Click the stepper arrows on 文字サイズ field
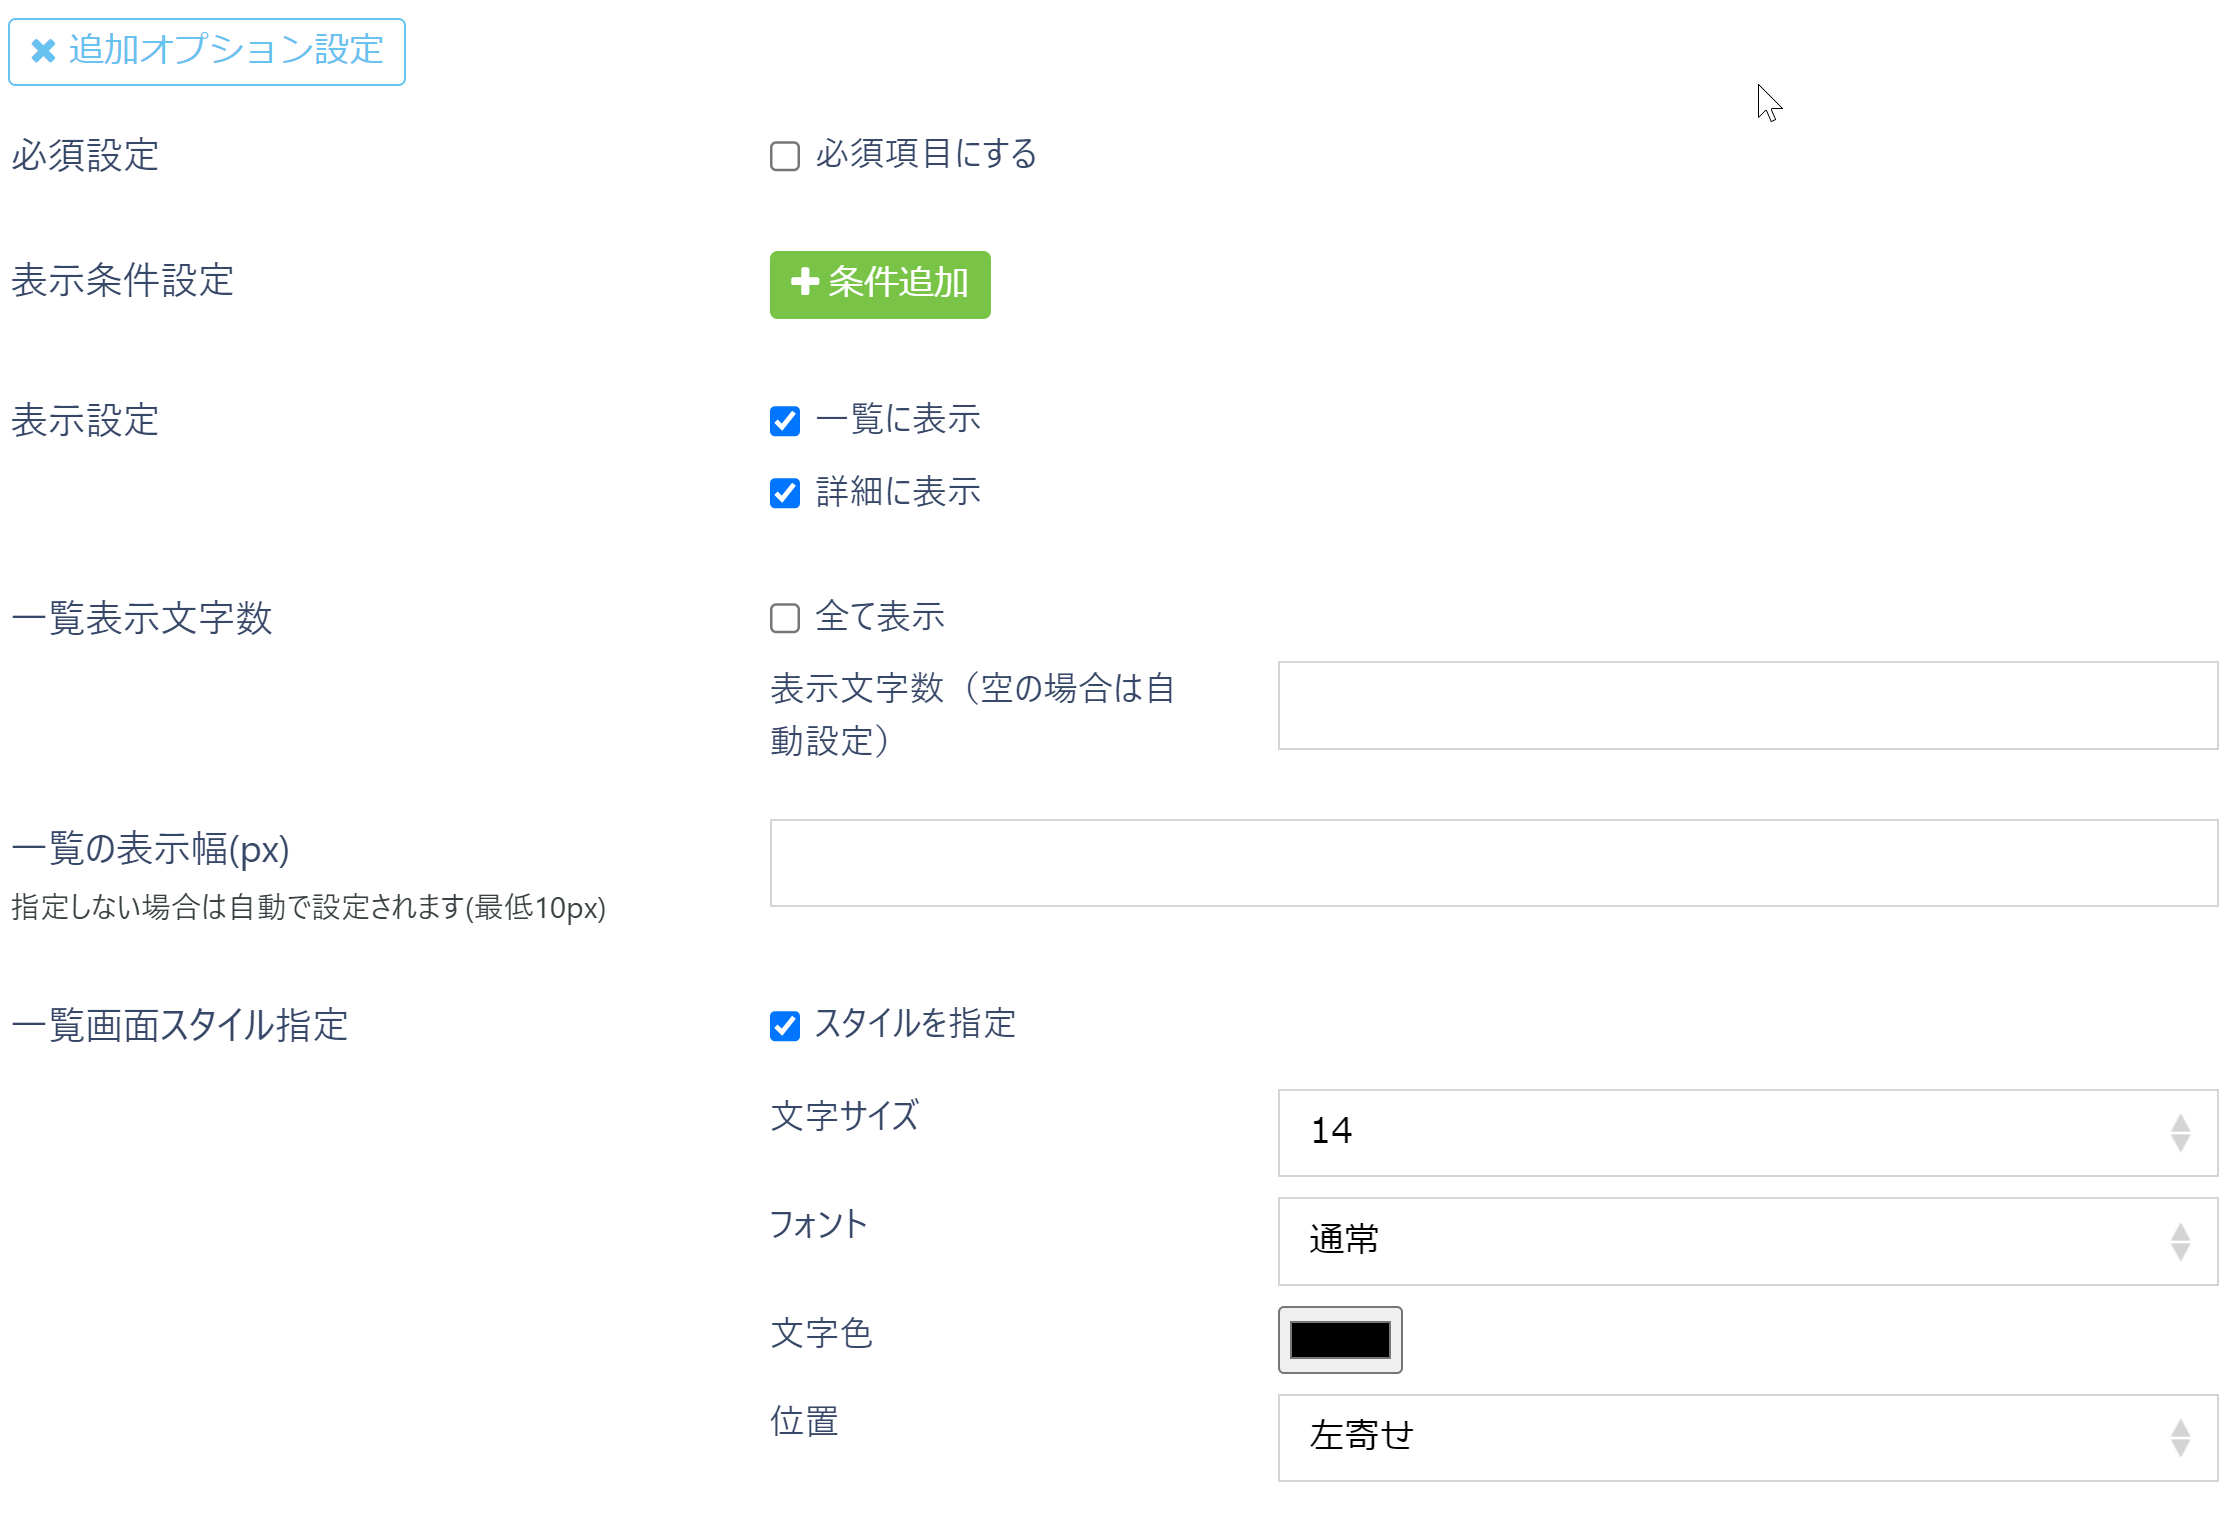Image resolution: width=2230 pixels, height=1514 pixels. click(x=2182, y=1133)
